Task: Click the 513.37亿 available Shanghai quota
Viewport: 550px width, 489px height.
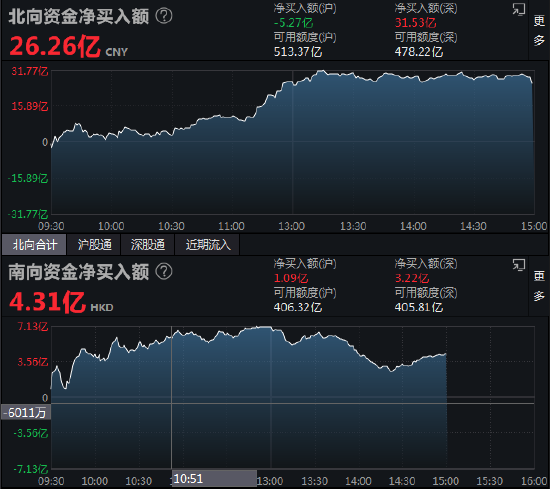Action: 298,52
